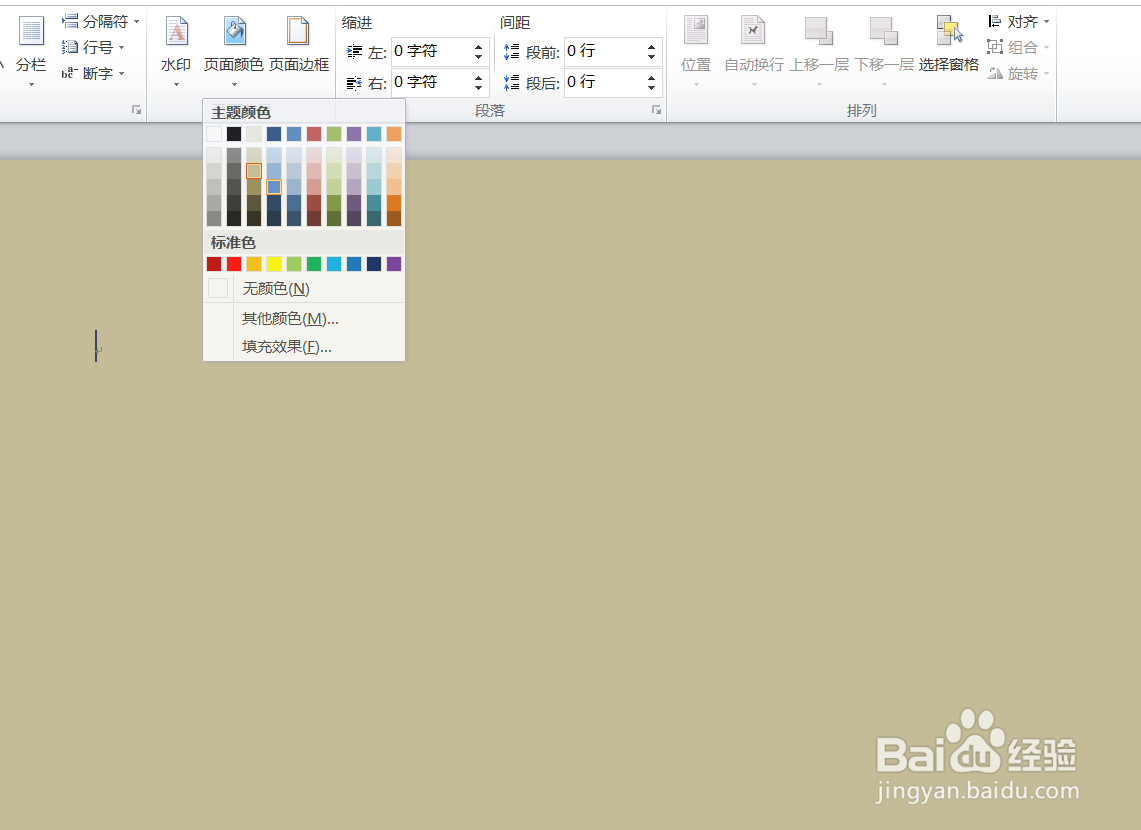Screen dimensions: 1141x830
Task: Open Fill Effects (填充效果) dialog
Action: tap(304, 347)
